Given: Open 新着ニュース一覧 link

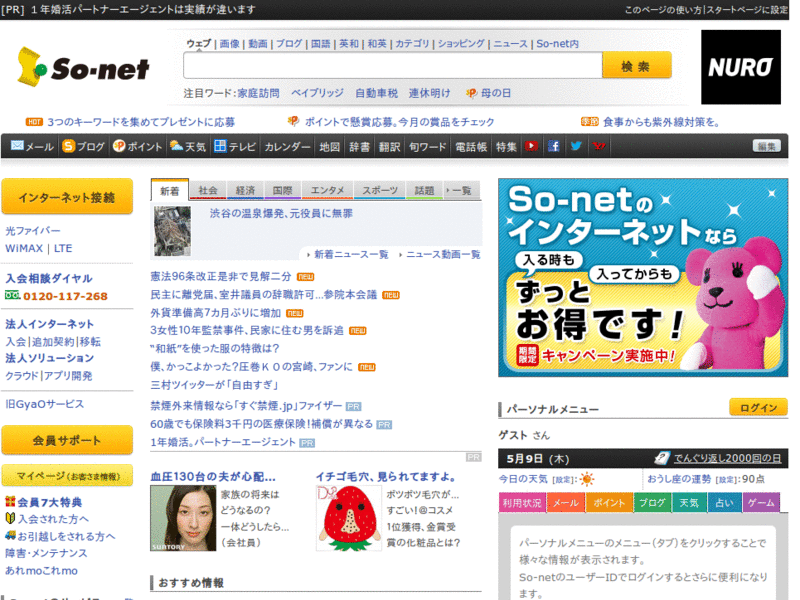Looking at the screenshot, I should [351, 254].
